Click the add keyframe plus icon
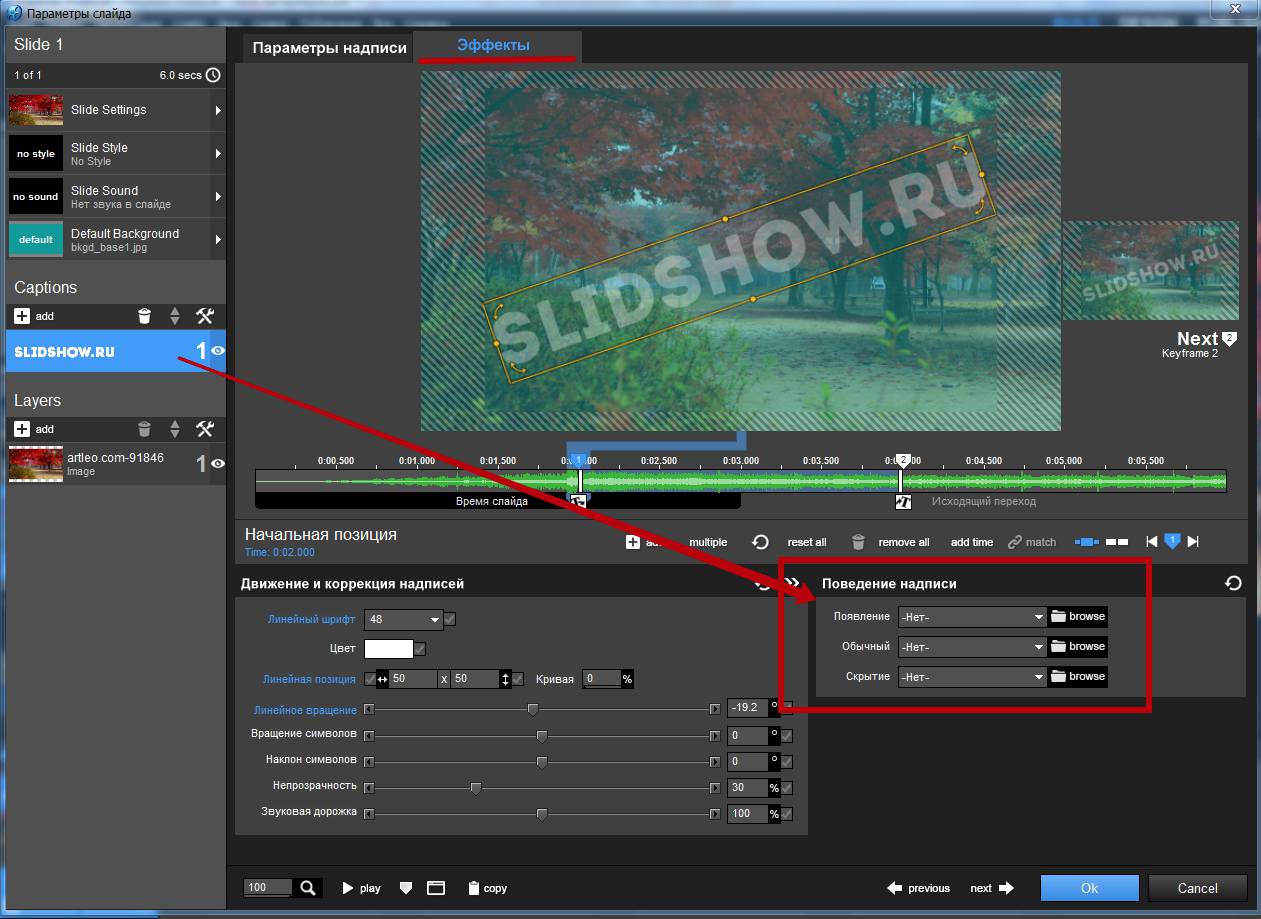Viewport: 1261px width, 919px height. click(x=632, y=542)
